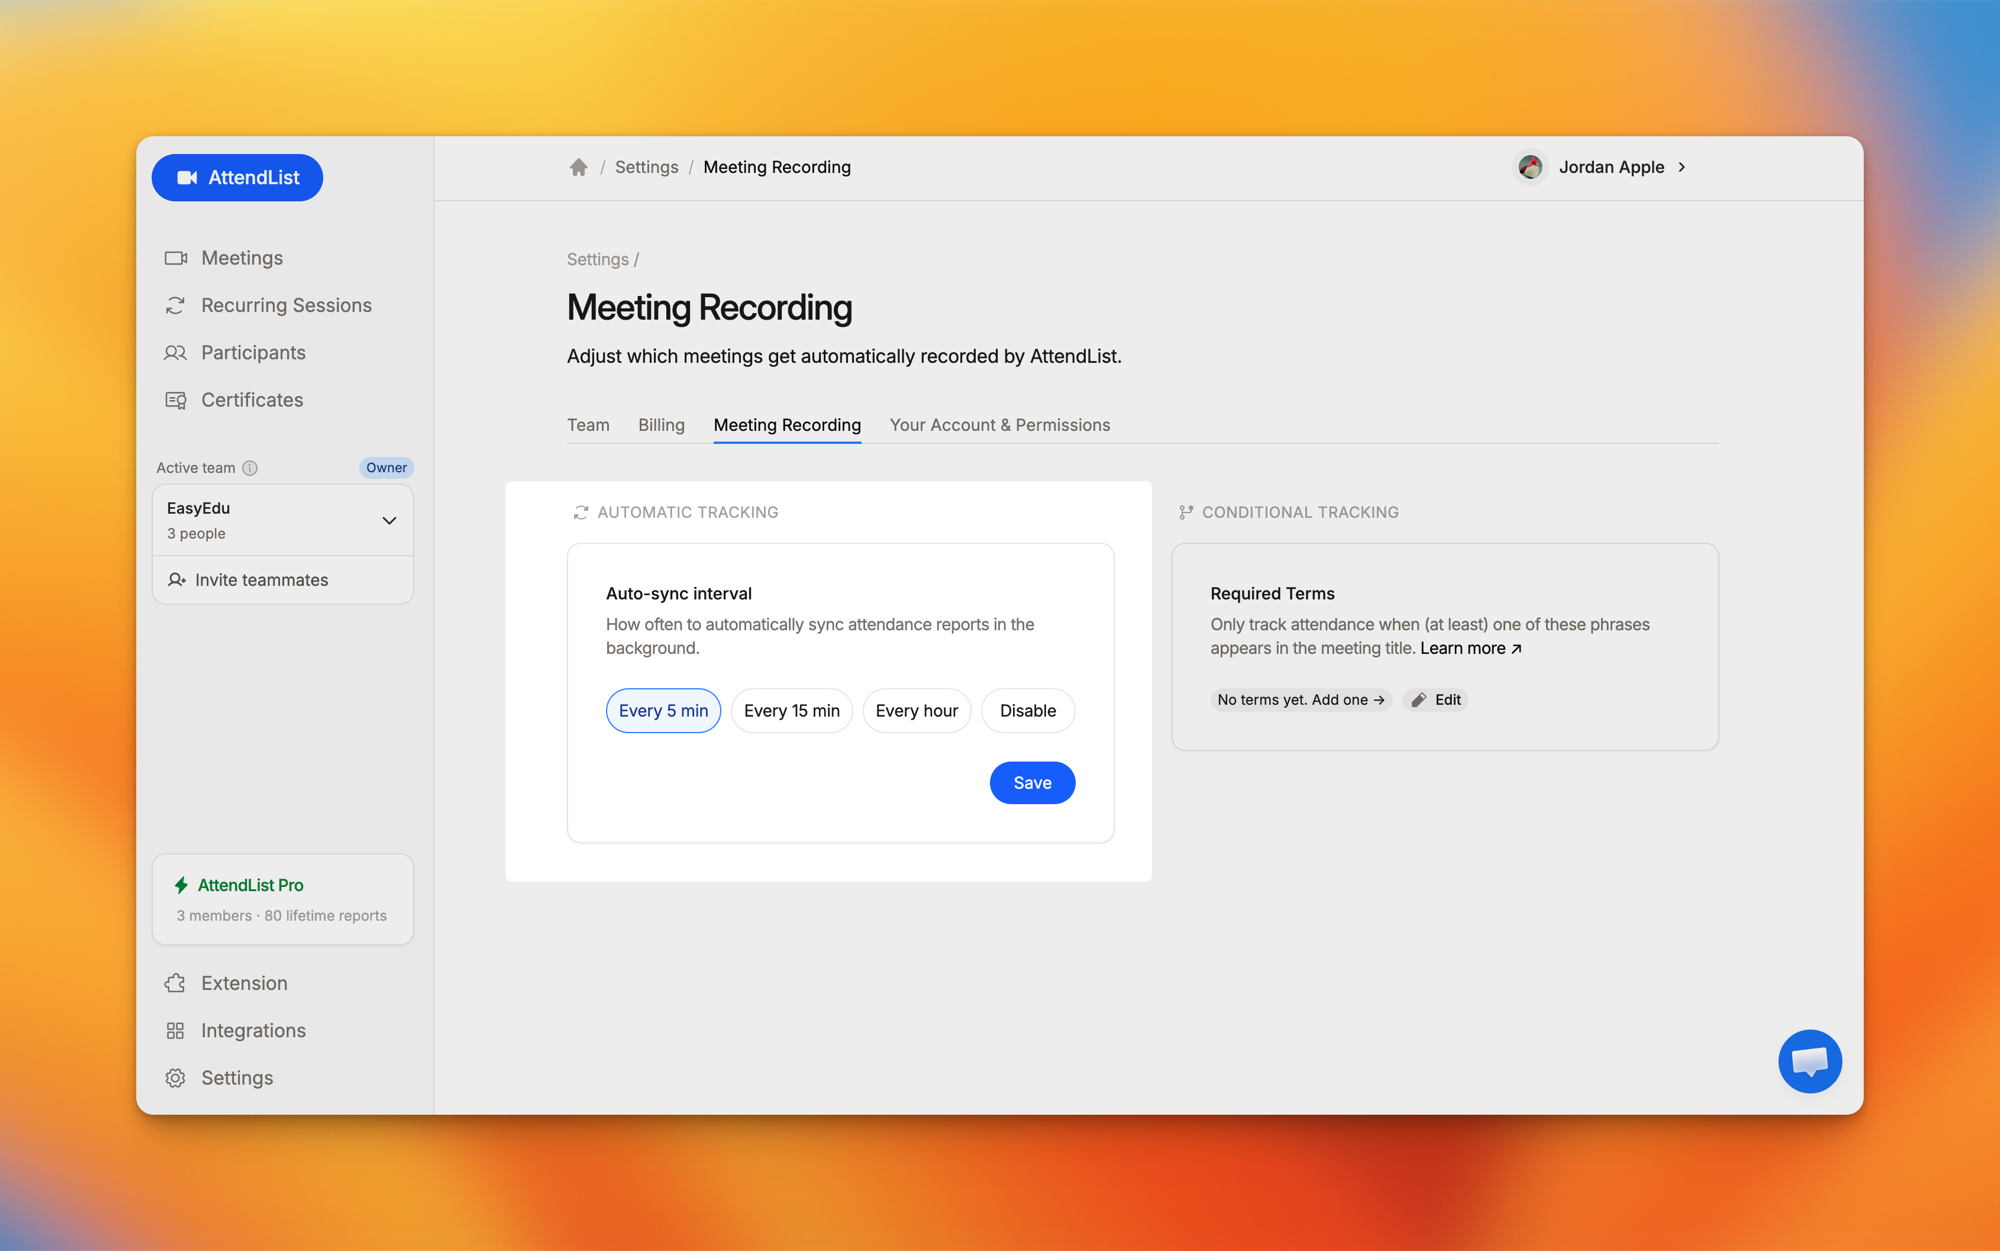This screenshot has height=1251, width=2000.
Task: Click Settings in the top breadcrumb
Action: (646, 167)
